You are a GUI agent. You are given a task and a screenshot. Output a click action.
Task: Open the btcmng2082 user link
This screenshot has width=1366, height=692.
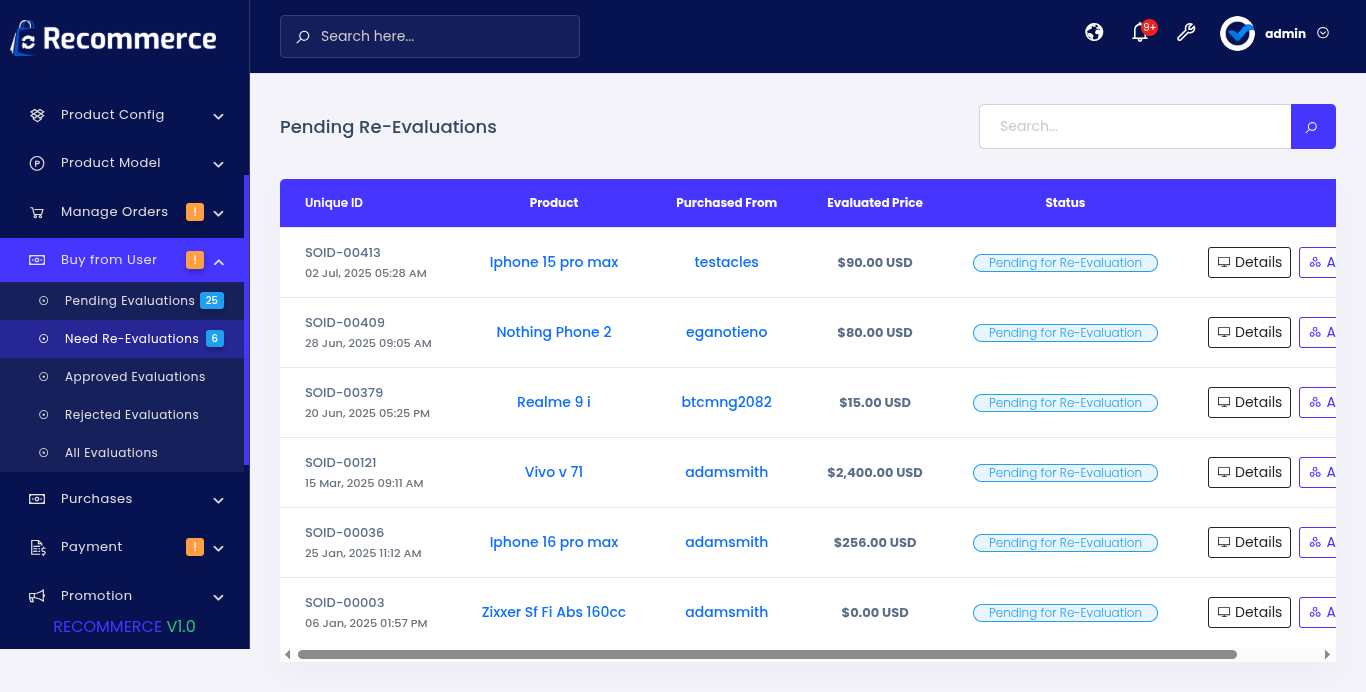[x=727, y=402]
